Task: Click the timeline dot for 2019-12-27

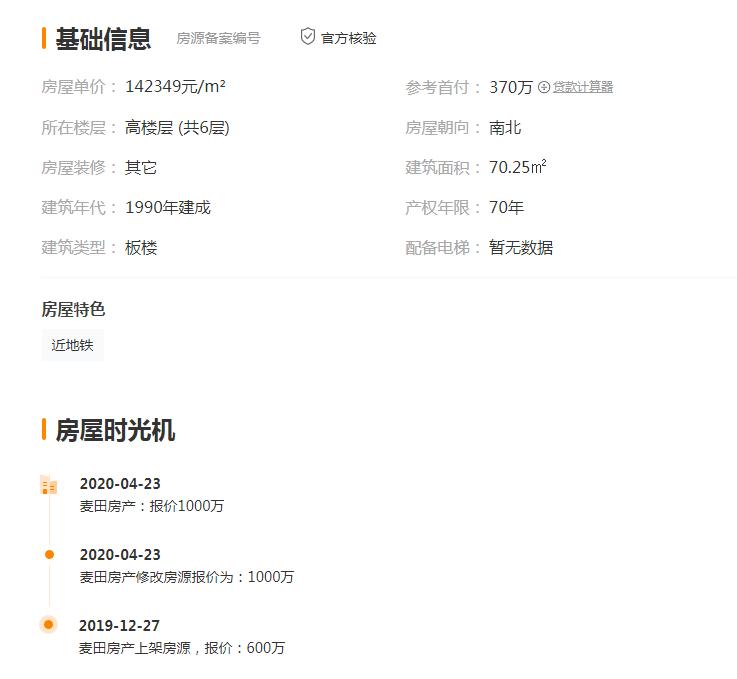Action: pos(48,624)
